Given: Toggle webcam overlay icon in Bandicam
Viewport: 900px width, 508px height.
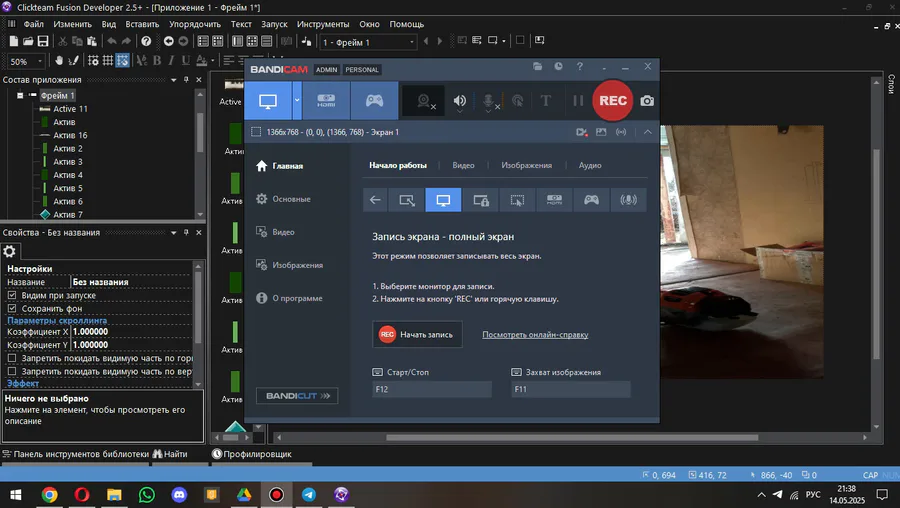Looking at the screenshot, I should tap(424, 101).
